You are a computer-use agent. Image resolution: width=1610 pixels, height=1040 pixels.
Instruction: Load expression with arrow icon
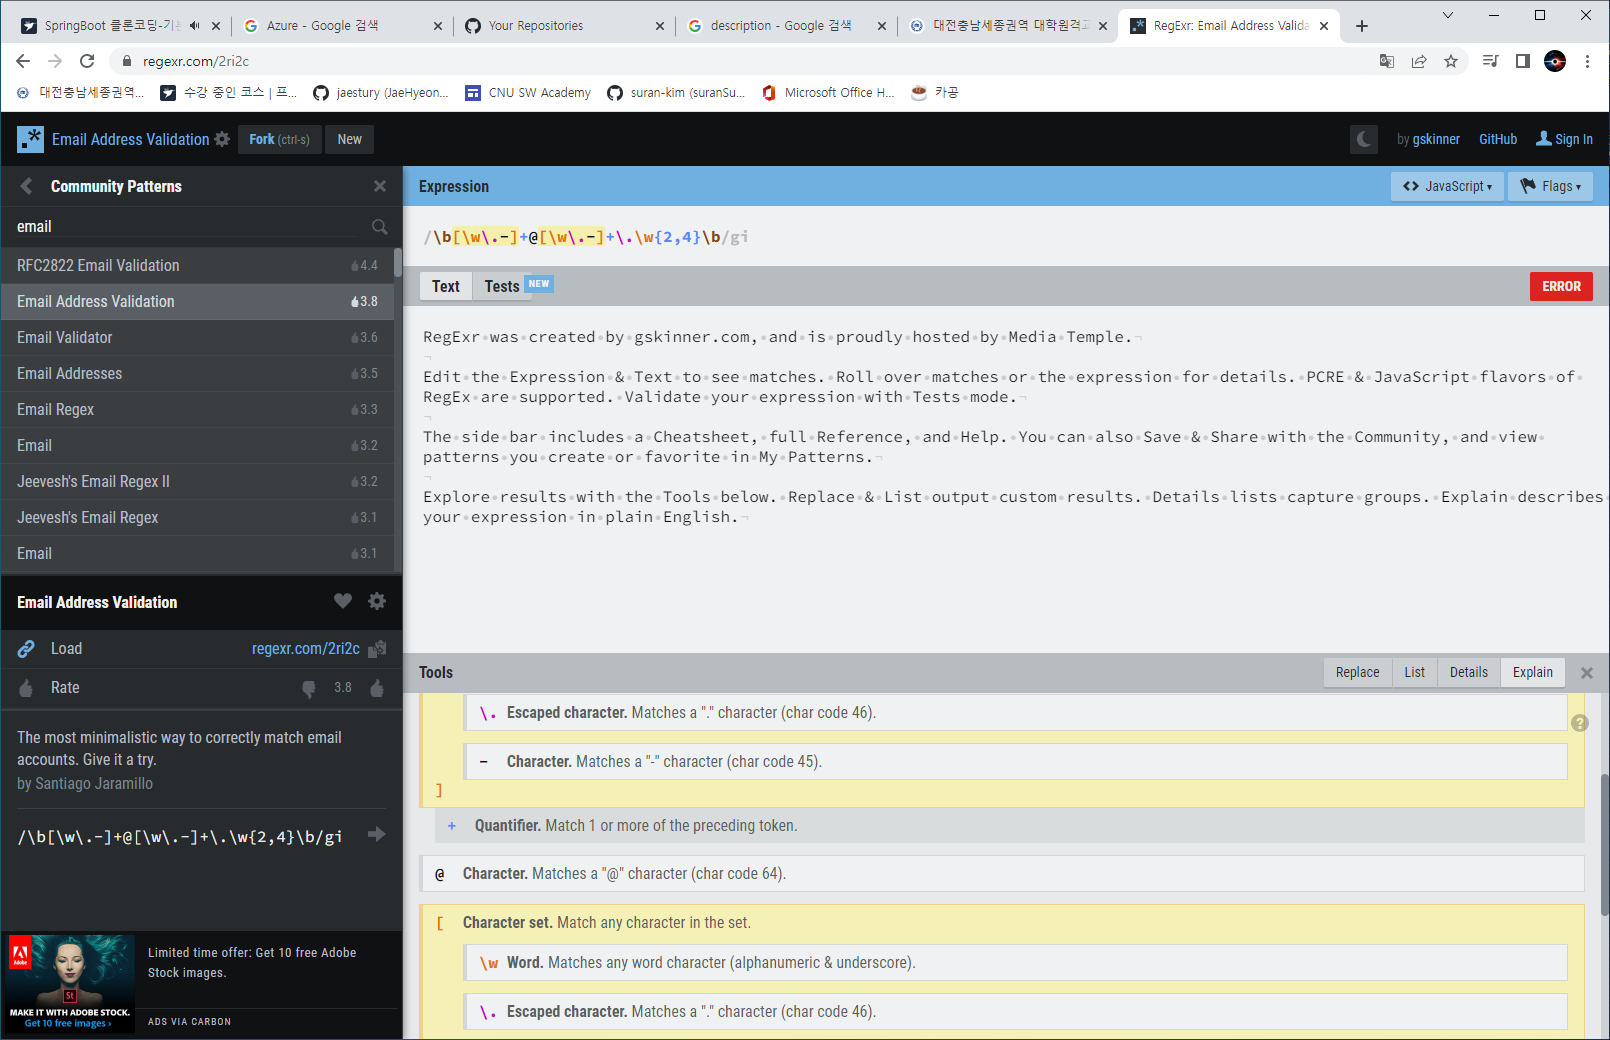(x=377, y=834)
